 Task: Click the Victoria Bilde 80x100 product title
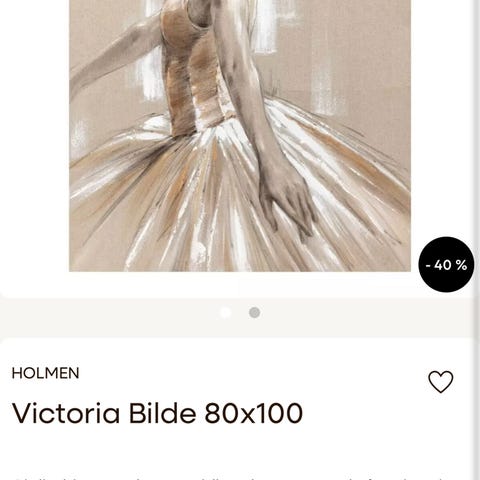[157, 413]
